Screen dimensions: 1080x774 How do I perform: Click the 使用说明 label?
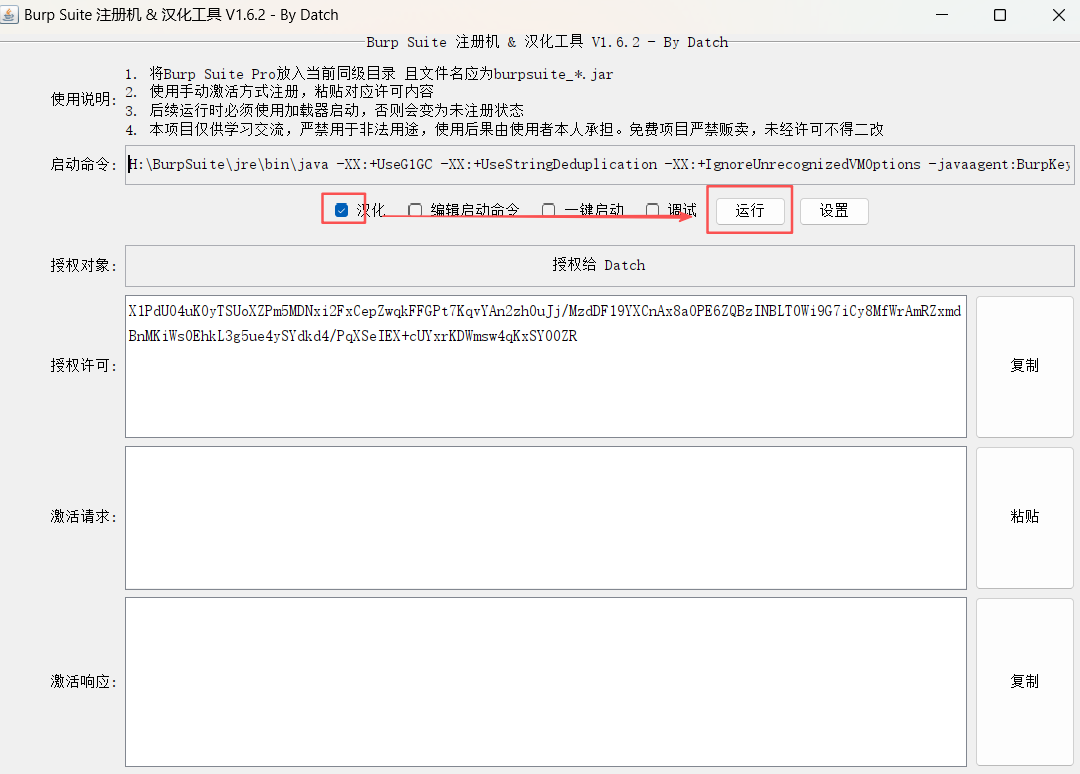(83, 100)
